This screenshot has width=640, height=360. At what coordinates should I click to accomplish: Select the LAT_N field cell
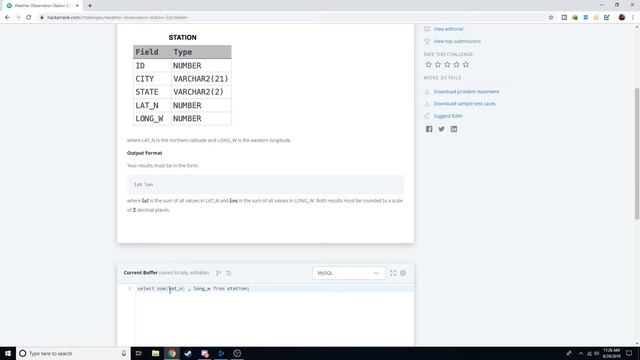[152, 105]
